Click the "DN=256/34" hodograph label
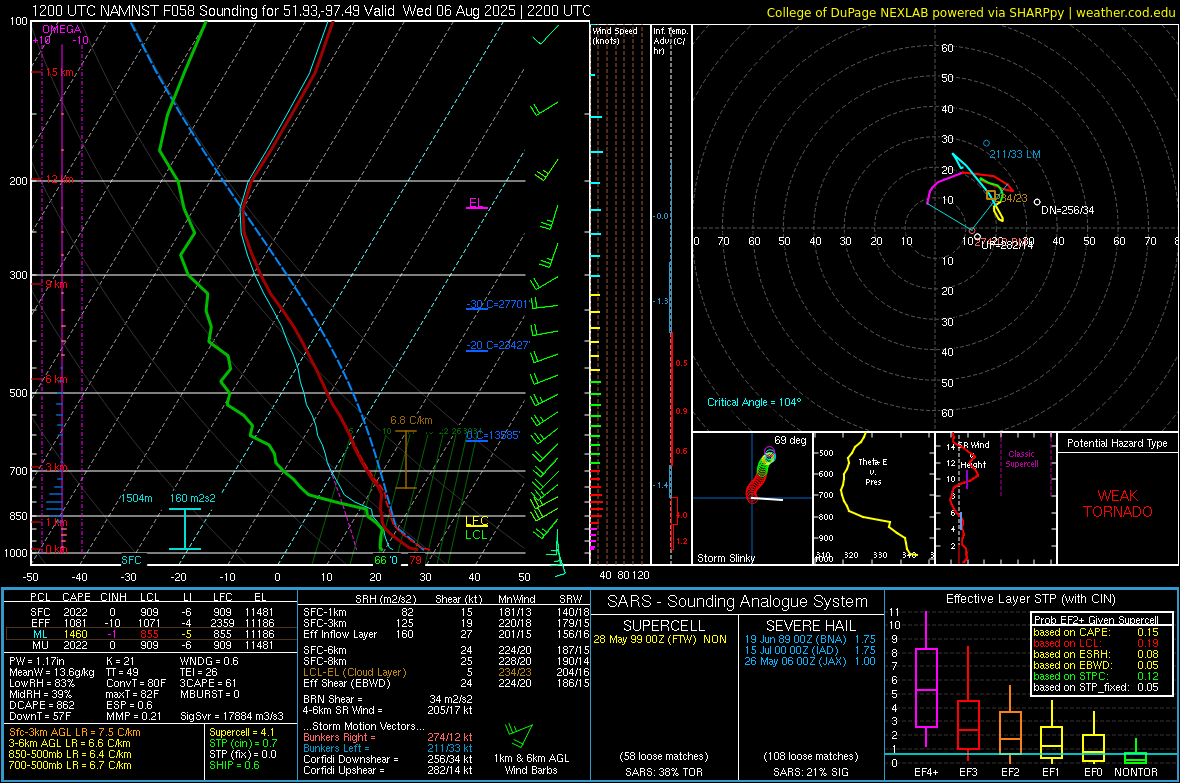The width and height of the screenshot is (1180, 783). (x=1067, y=210)
